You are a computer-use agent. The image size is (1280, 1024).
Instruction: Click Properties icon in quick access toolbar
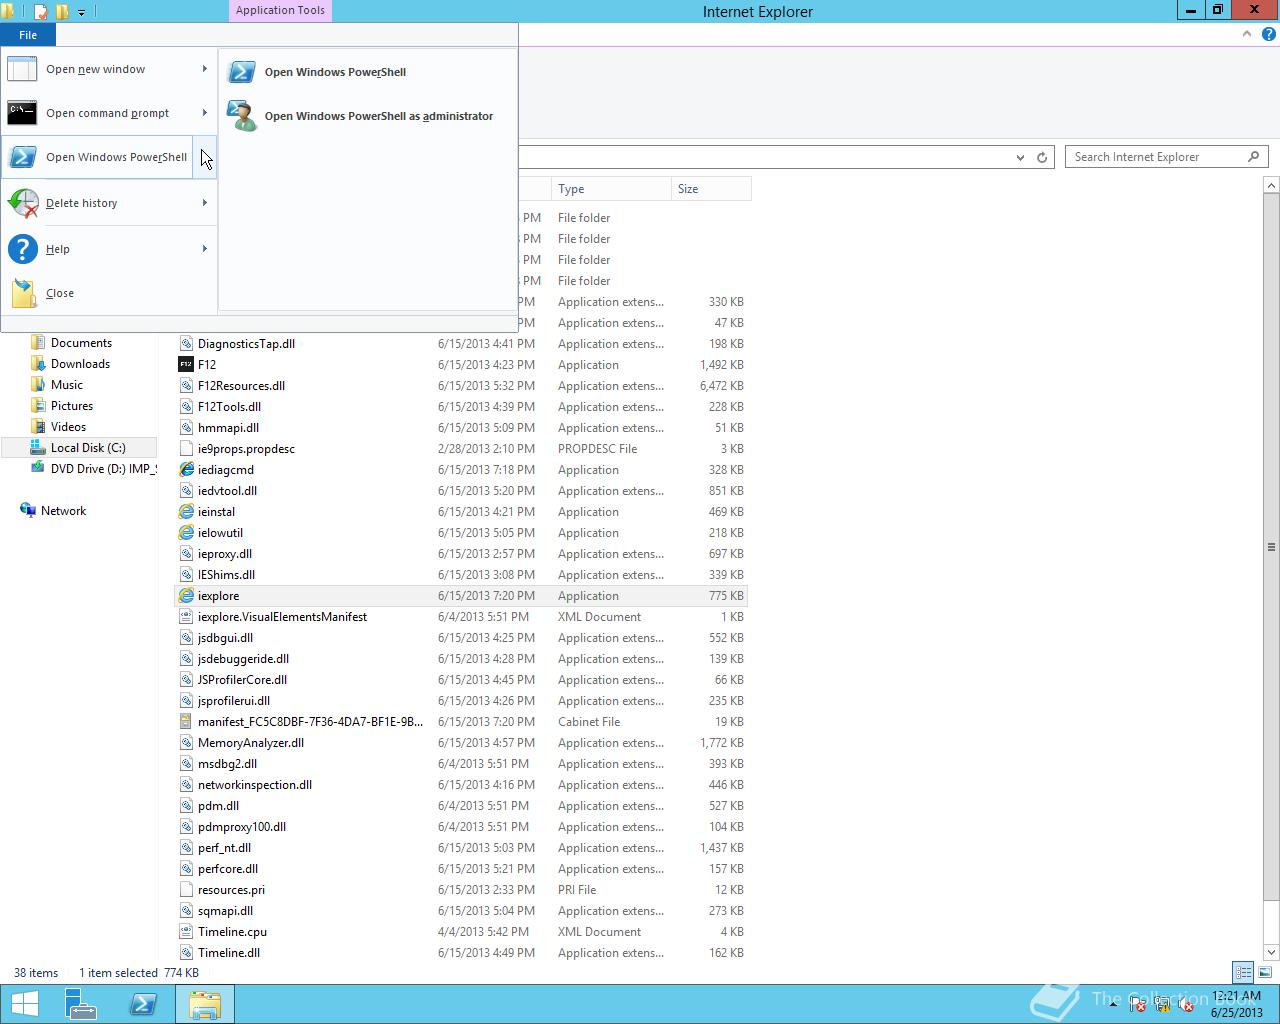point(41,12)
